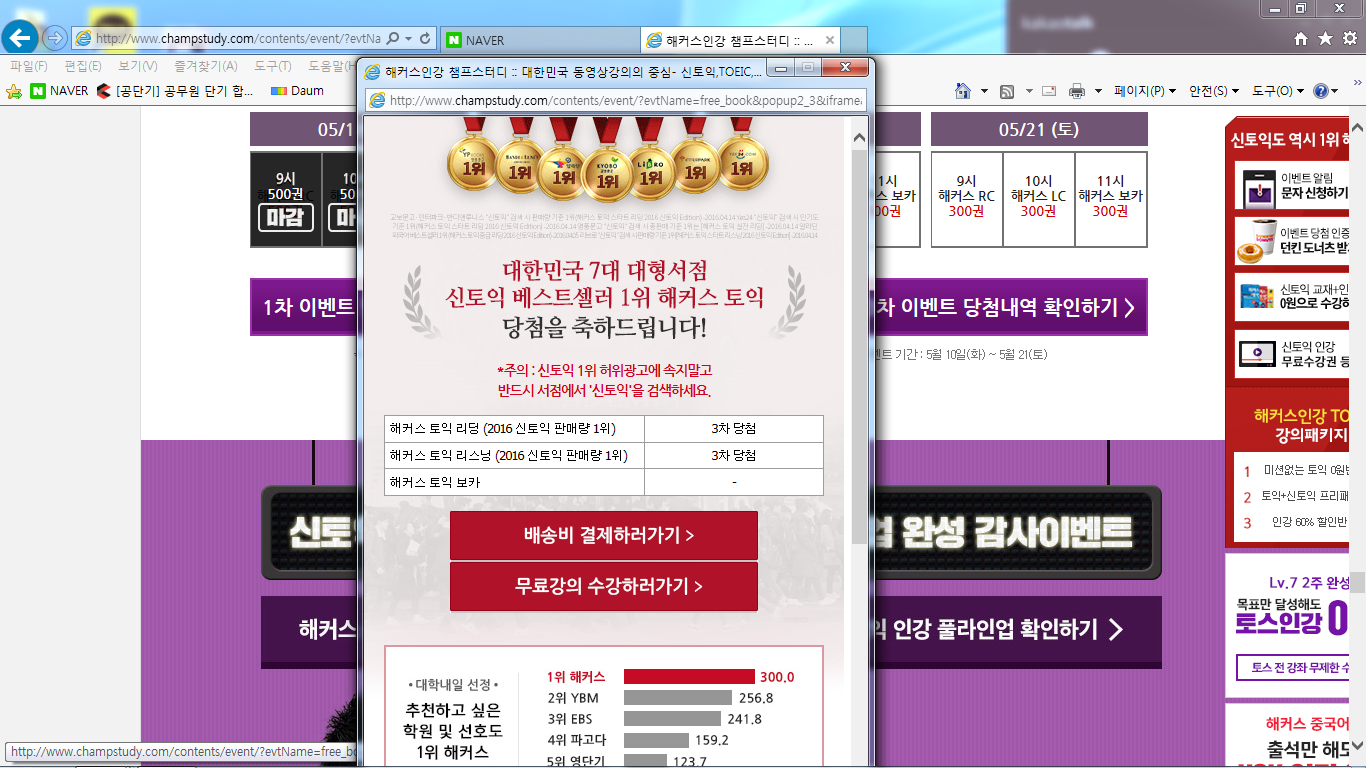Expand the Print dropdown arrow
Screen dimensions: 1366x768
click(x=1098, y=91)
